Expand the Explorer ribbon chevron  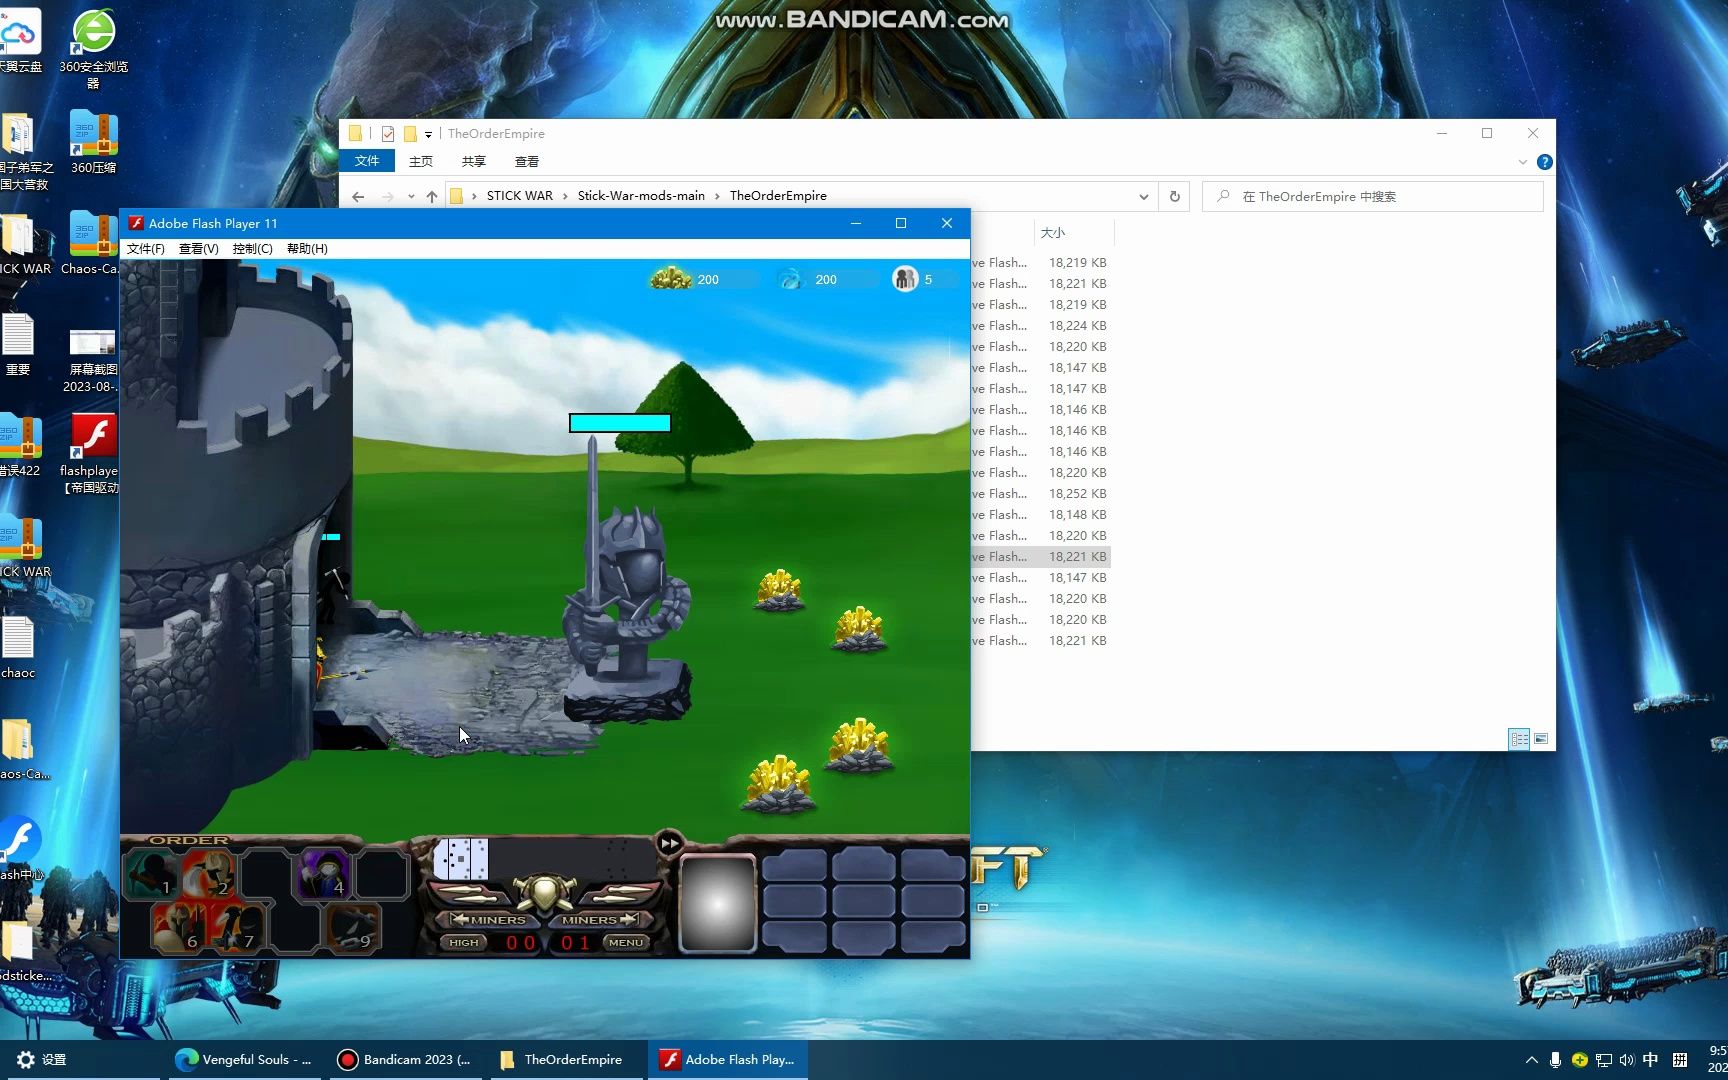tap(1522, 162)
